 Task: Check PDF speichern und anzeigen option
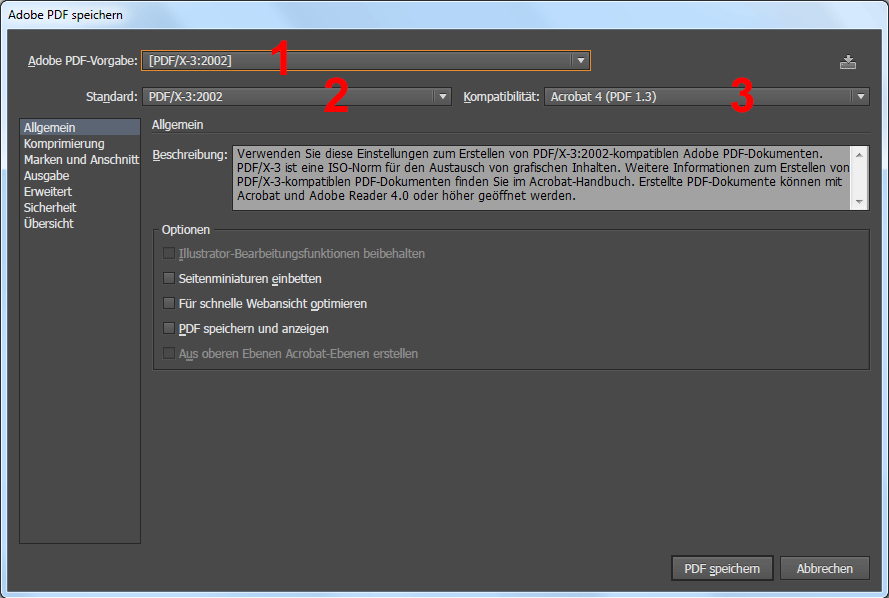(169, 329)
